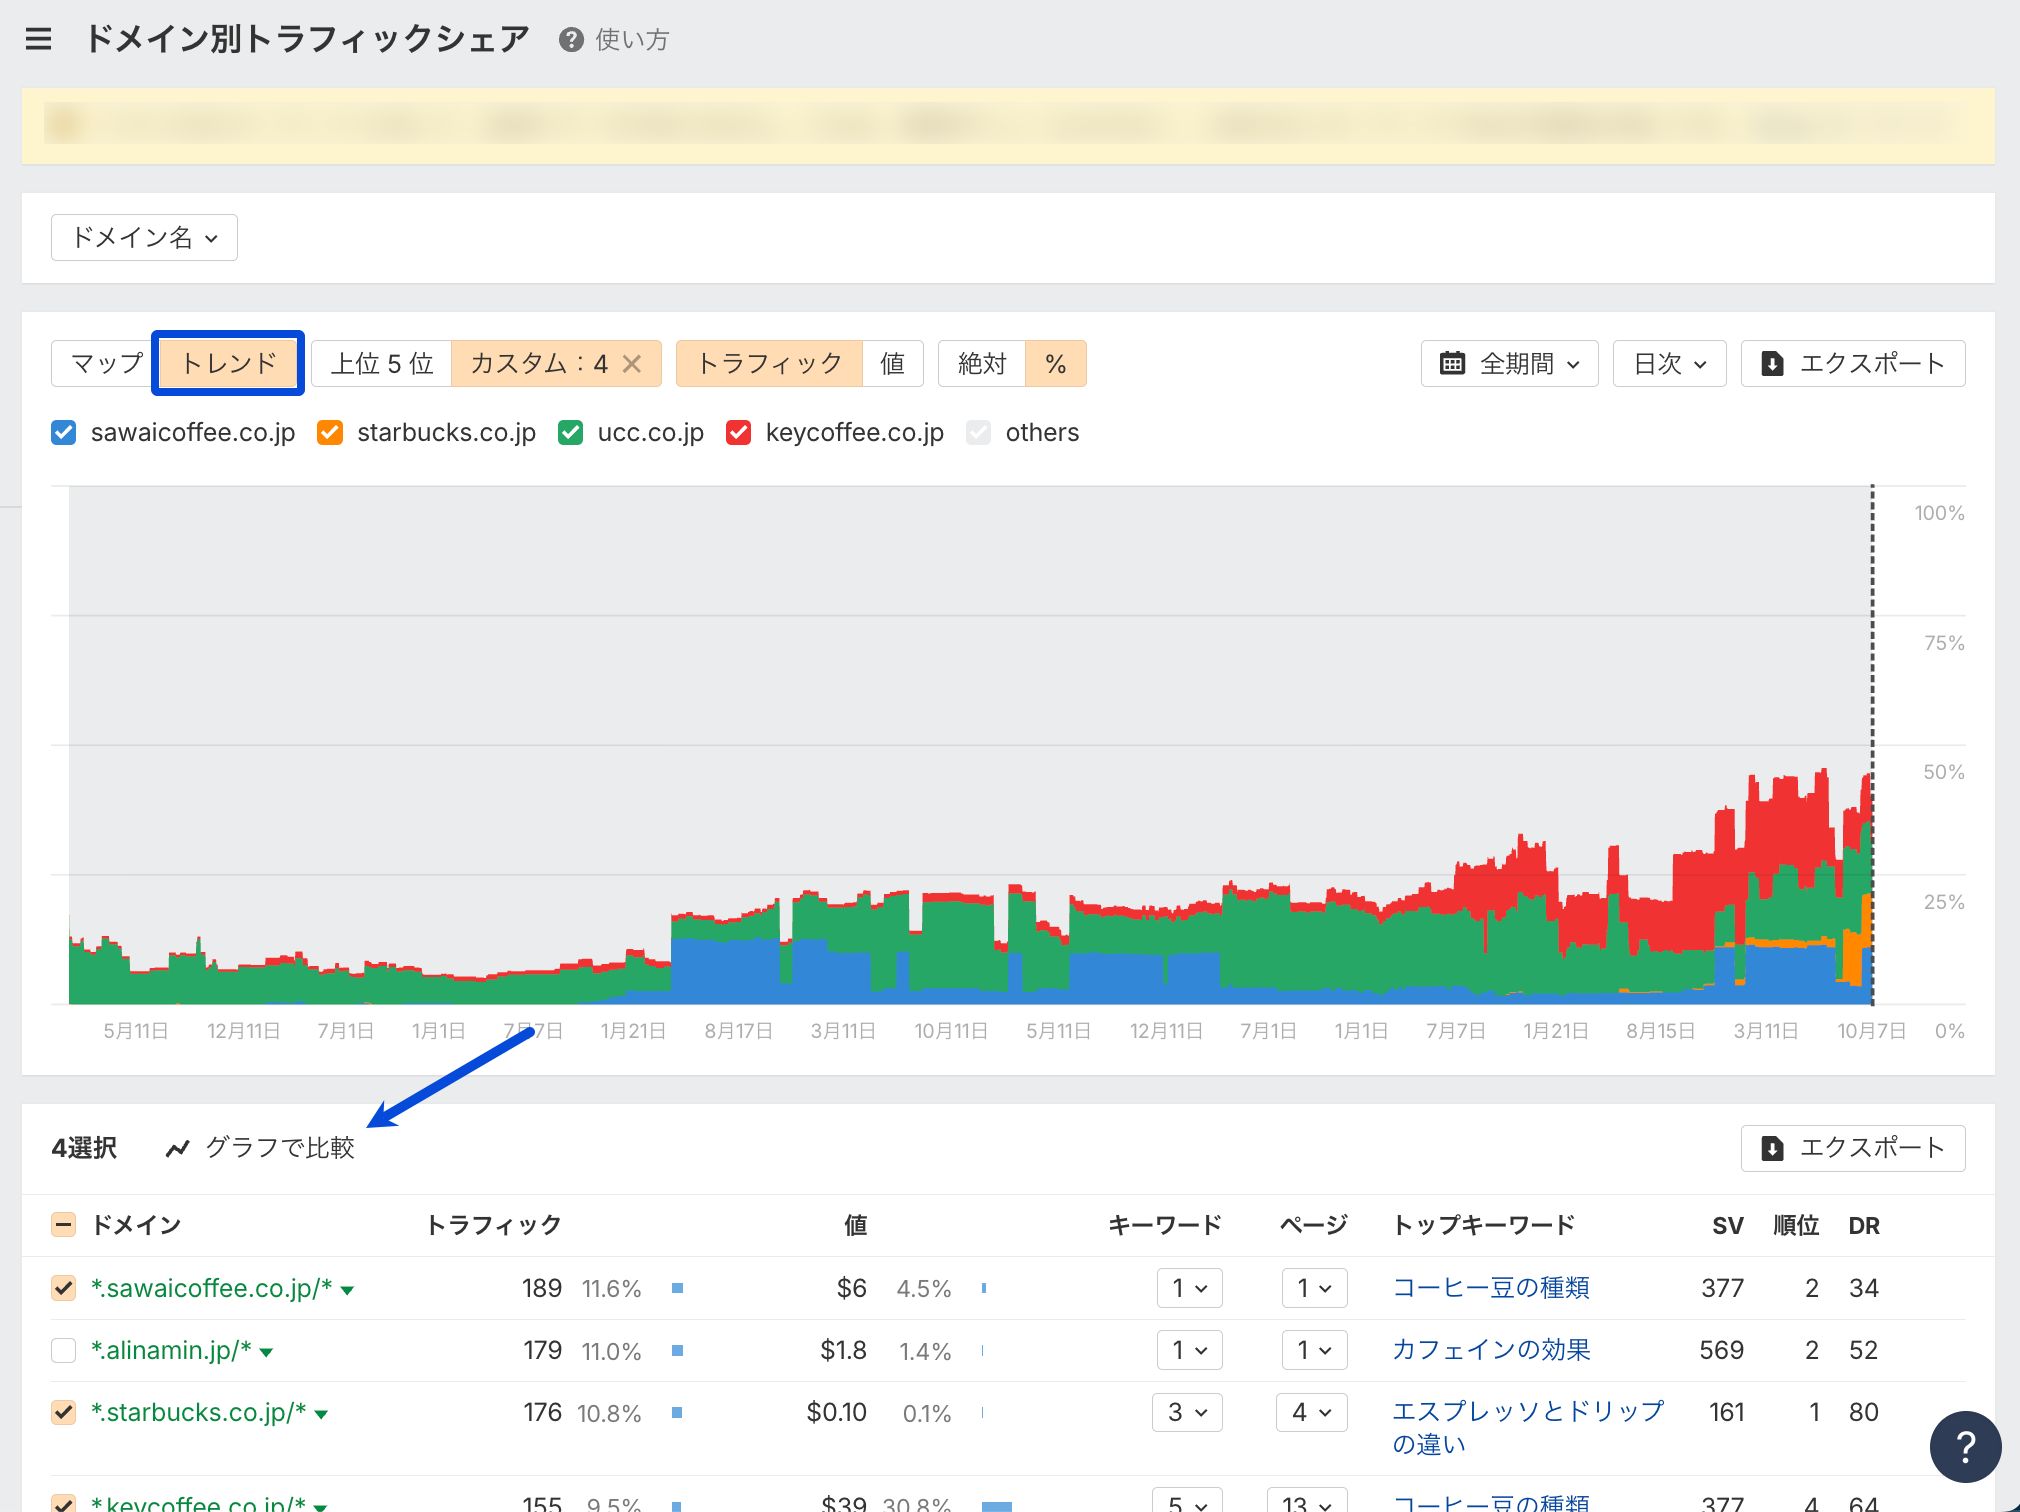Open the hamburger menu icon
Image resolution: width=2020 pixels, height=1512 pixels.
tap(38, 39)
